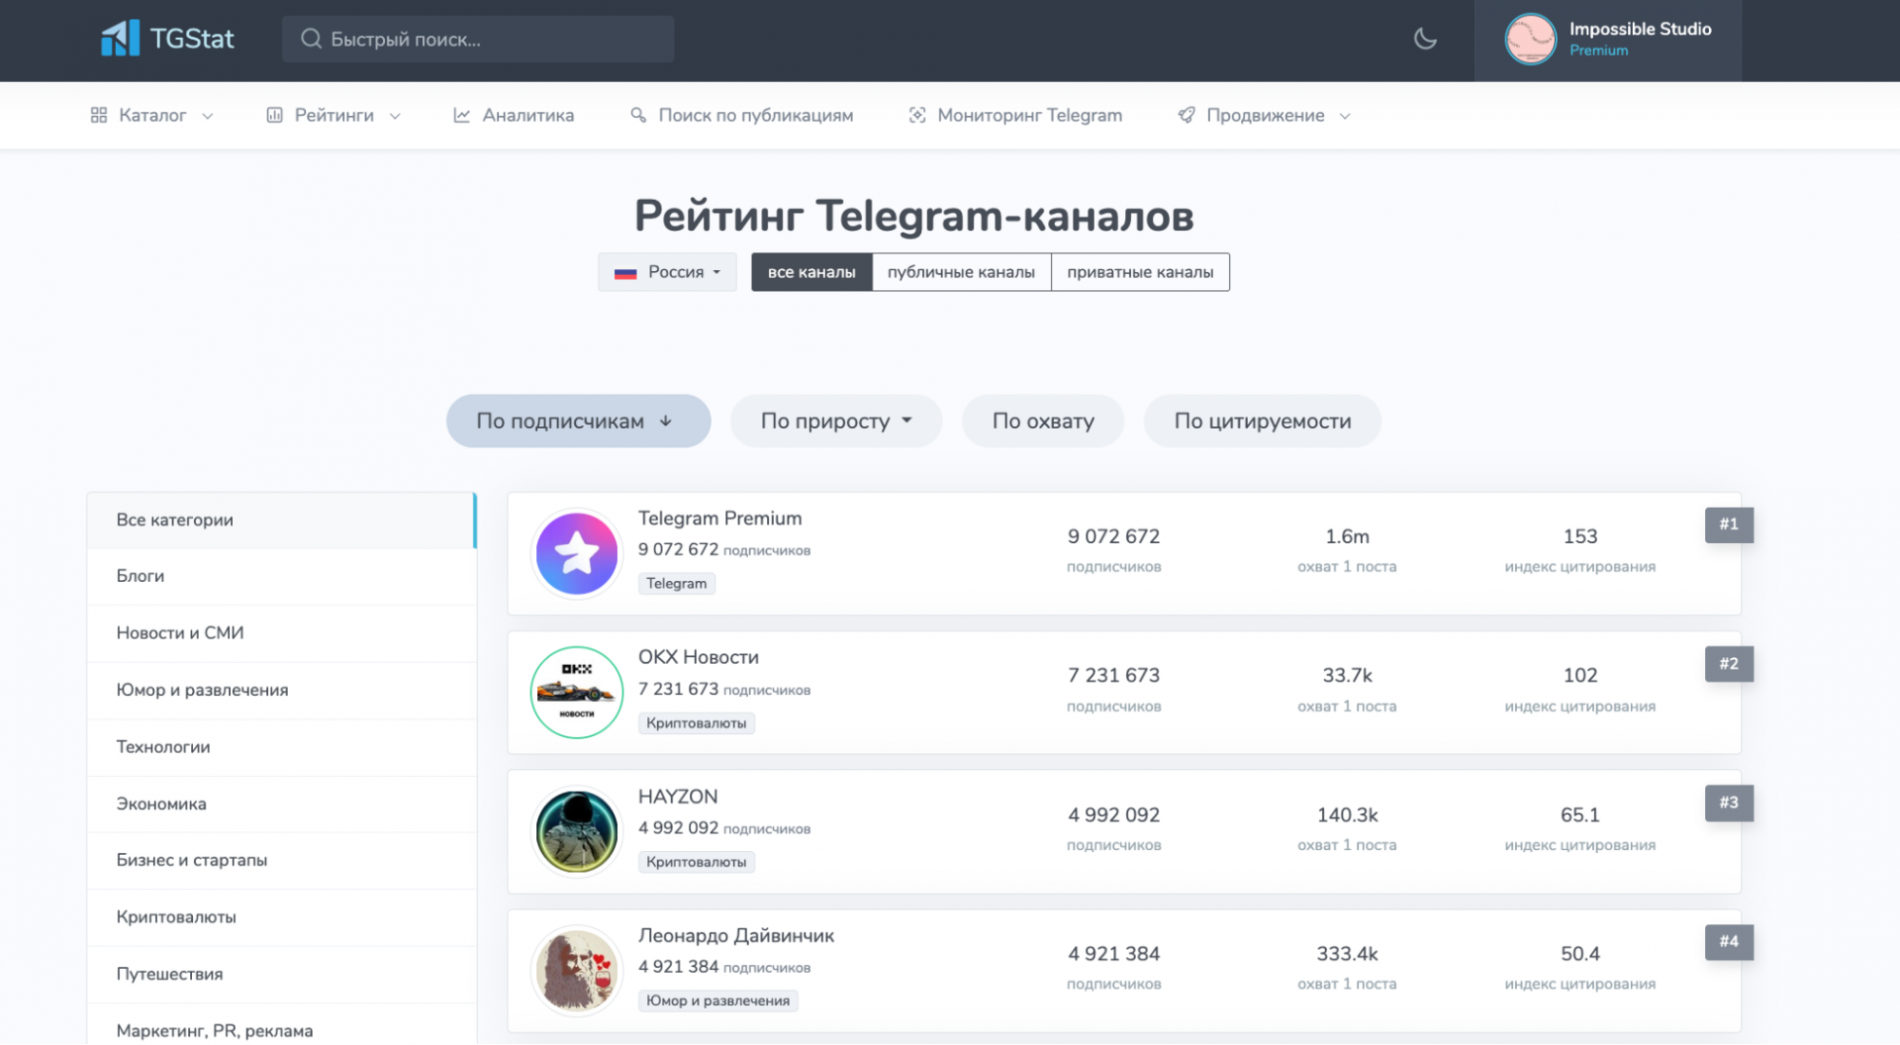This screenshot has height=1045, width=1900.
Task: Toggle dark mode moon icon
Action: click(x=1425, y=39)
